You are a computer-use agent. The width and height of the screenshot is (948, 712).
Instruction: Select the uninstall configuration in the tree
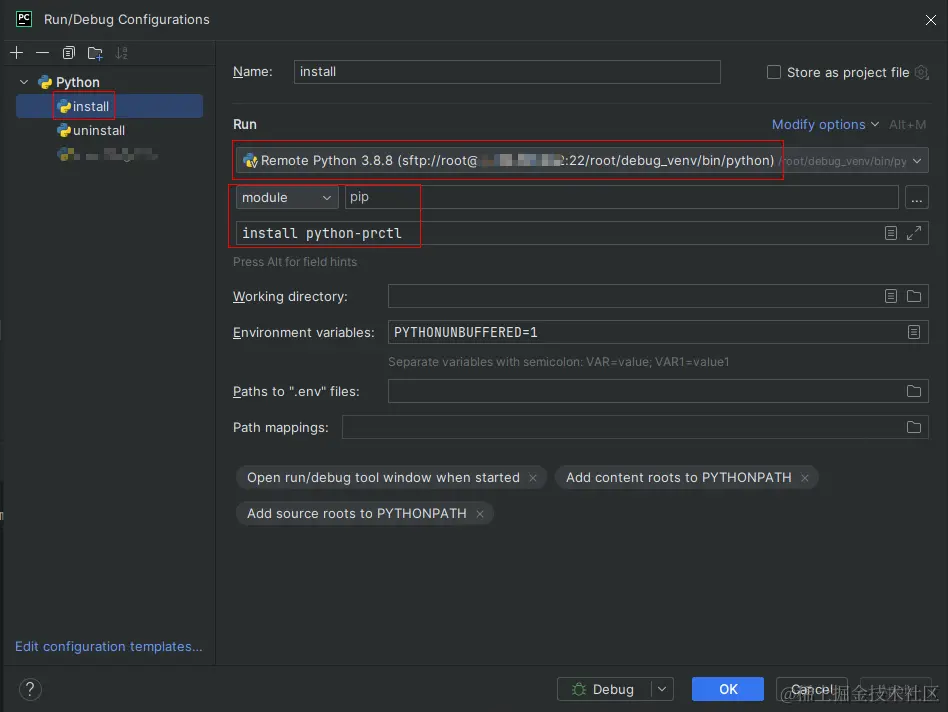(91, 131)
